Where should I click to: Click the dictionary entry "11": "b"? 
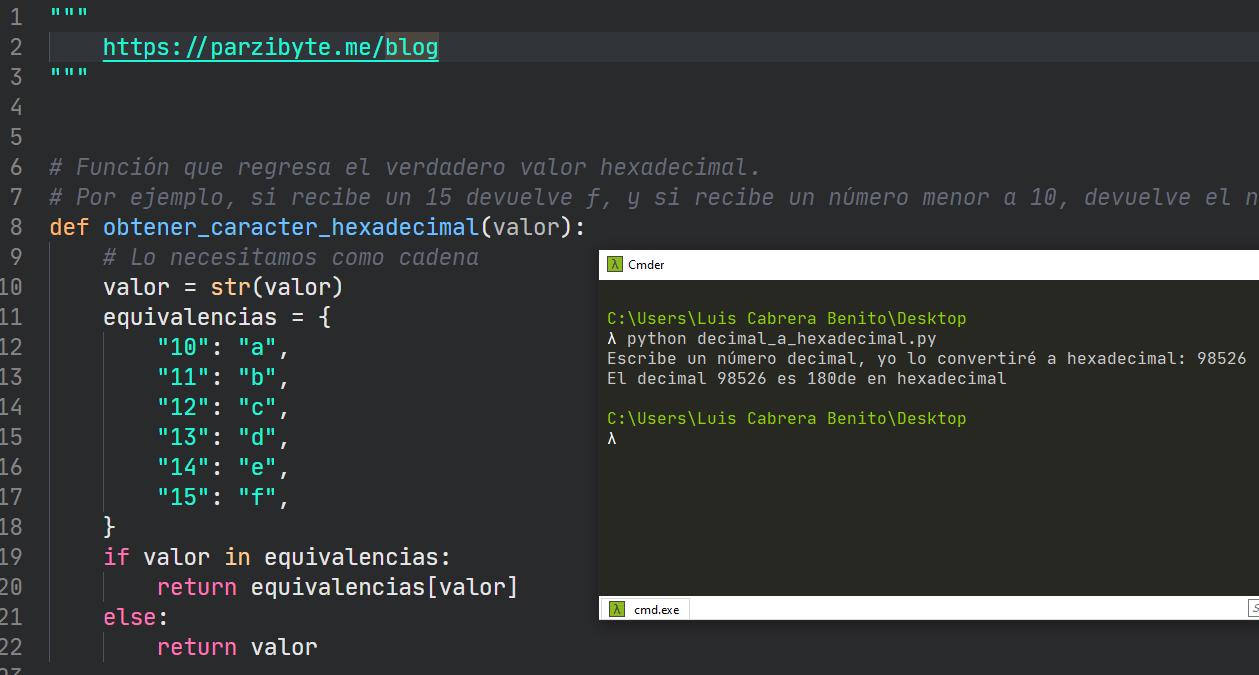coord(223,377)
